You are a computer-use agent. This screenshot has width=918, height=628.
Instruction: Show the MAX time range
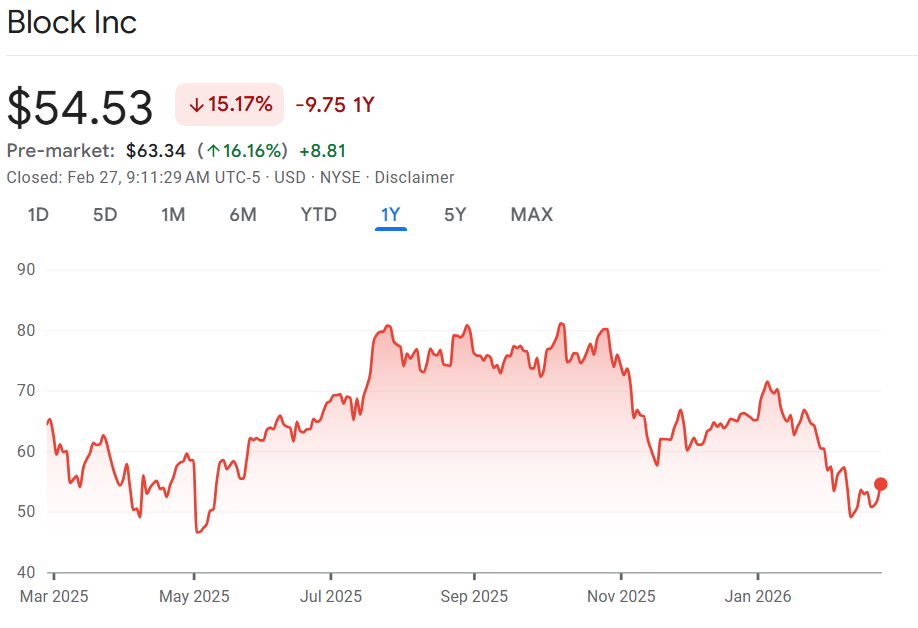coord(531,215)
